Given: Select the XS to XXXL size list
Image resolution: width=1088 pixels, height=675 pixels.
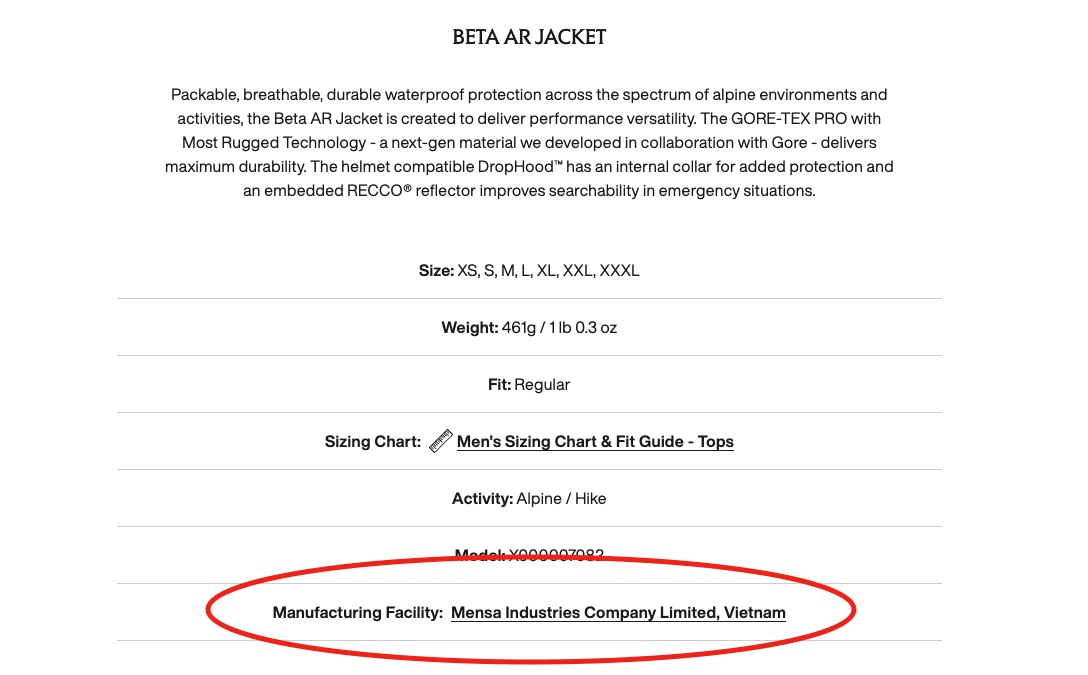Looking at the screenshot, I should (548, 271).
